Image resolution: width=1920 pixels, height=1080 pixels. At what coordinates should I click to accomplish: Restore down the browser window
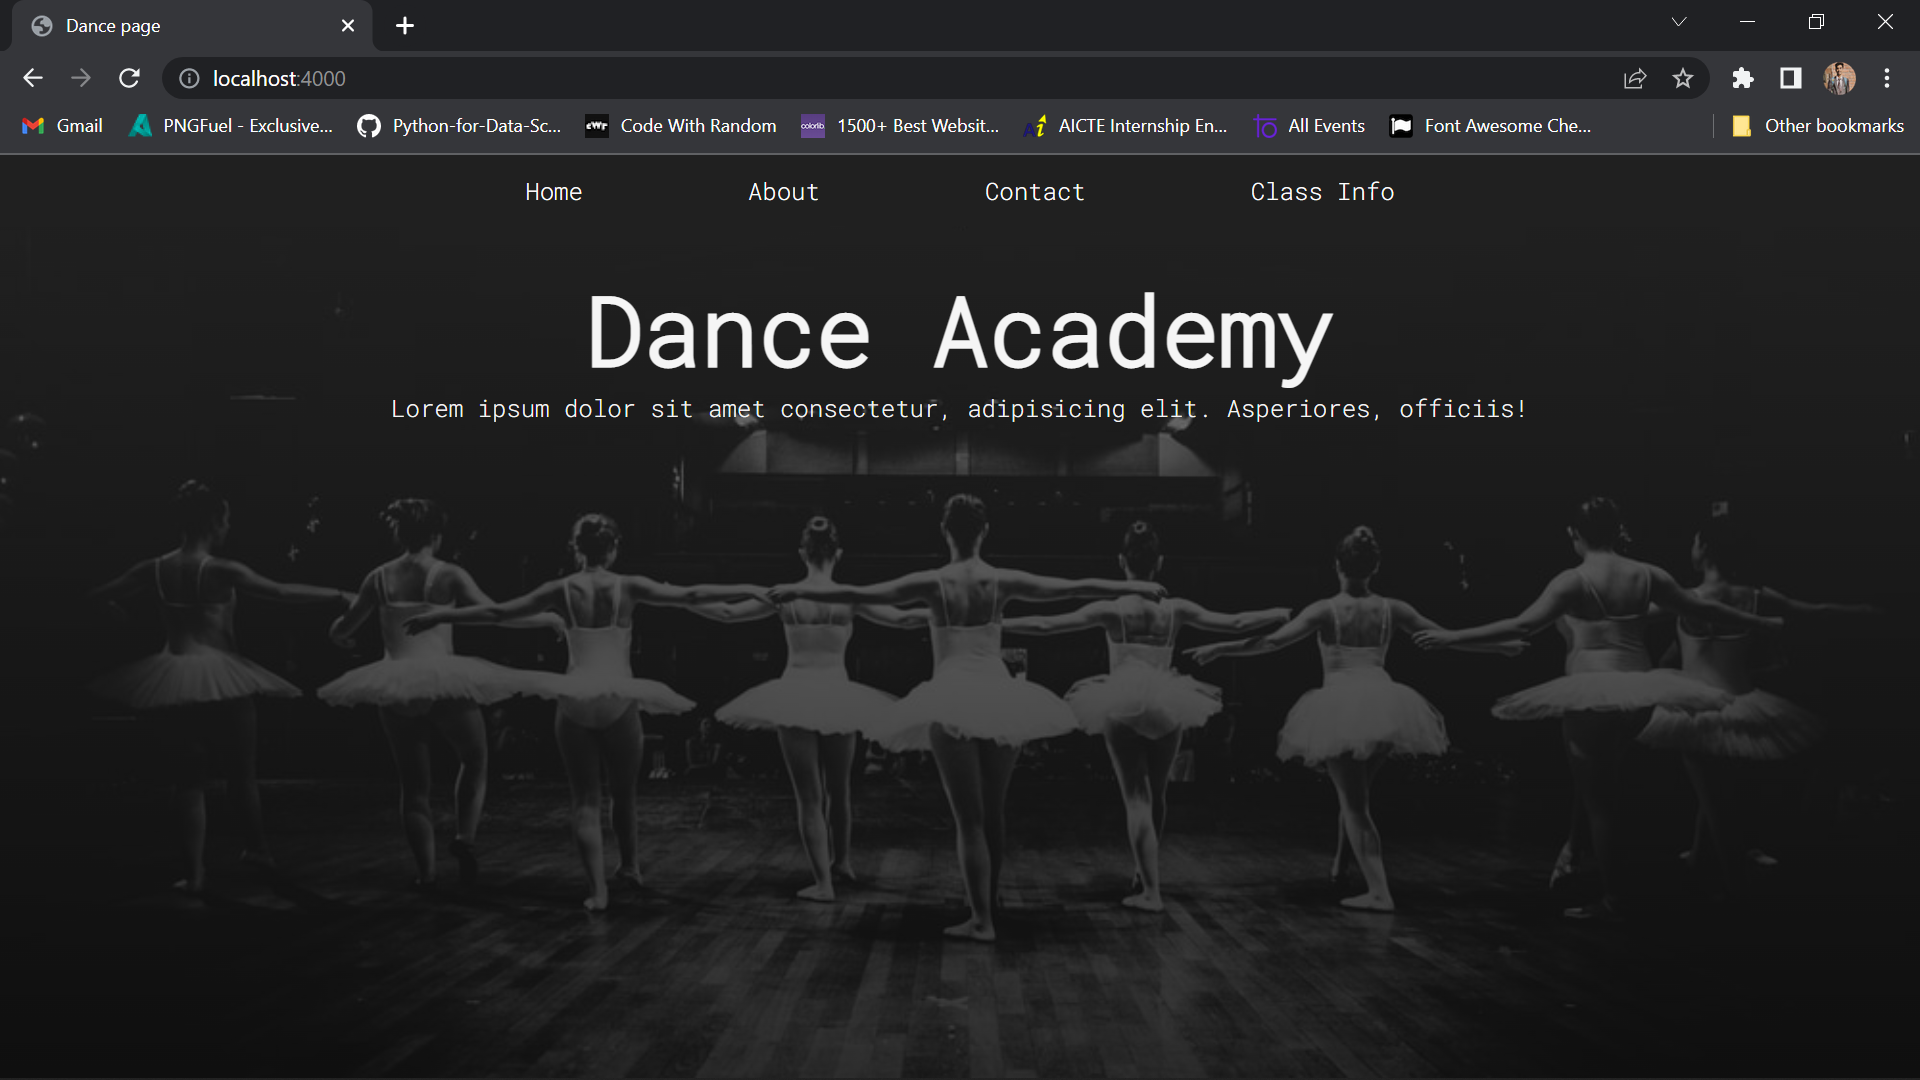coord(1816,22)
